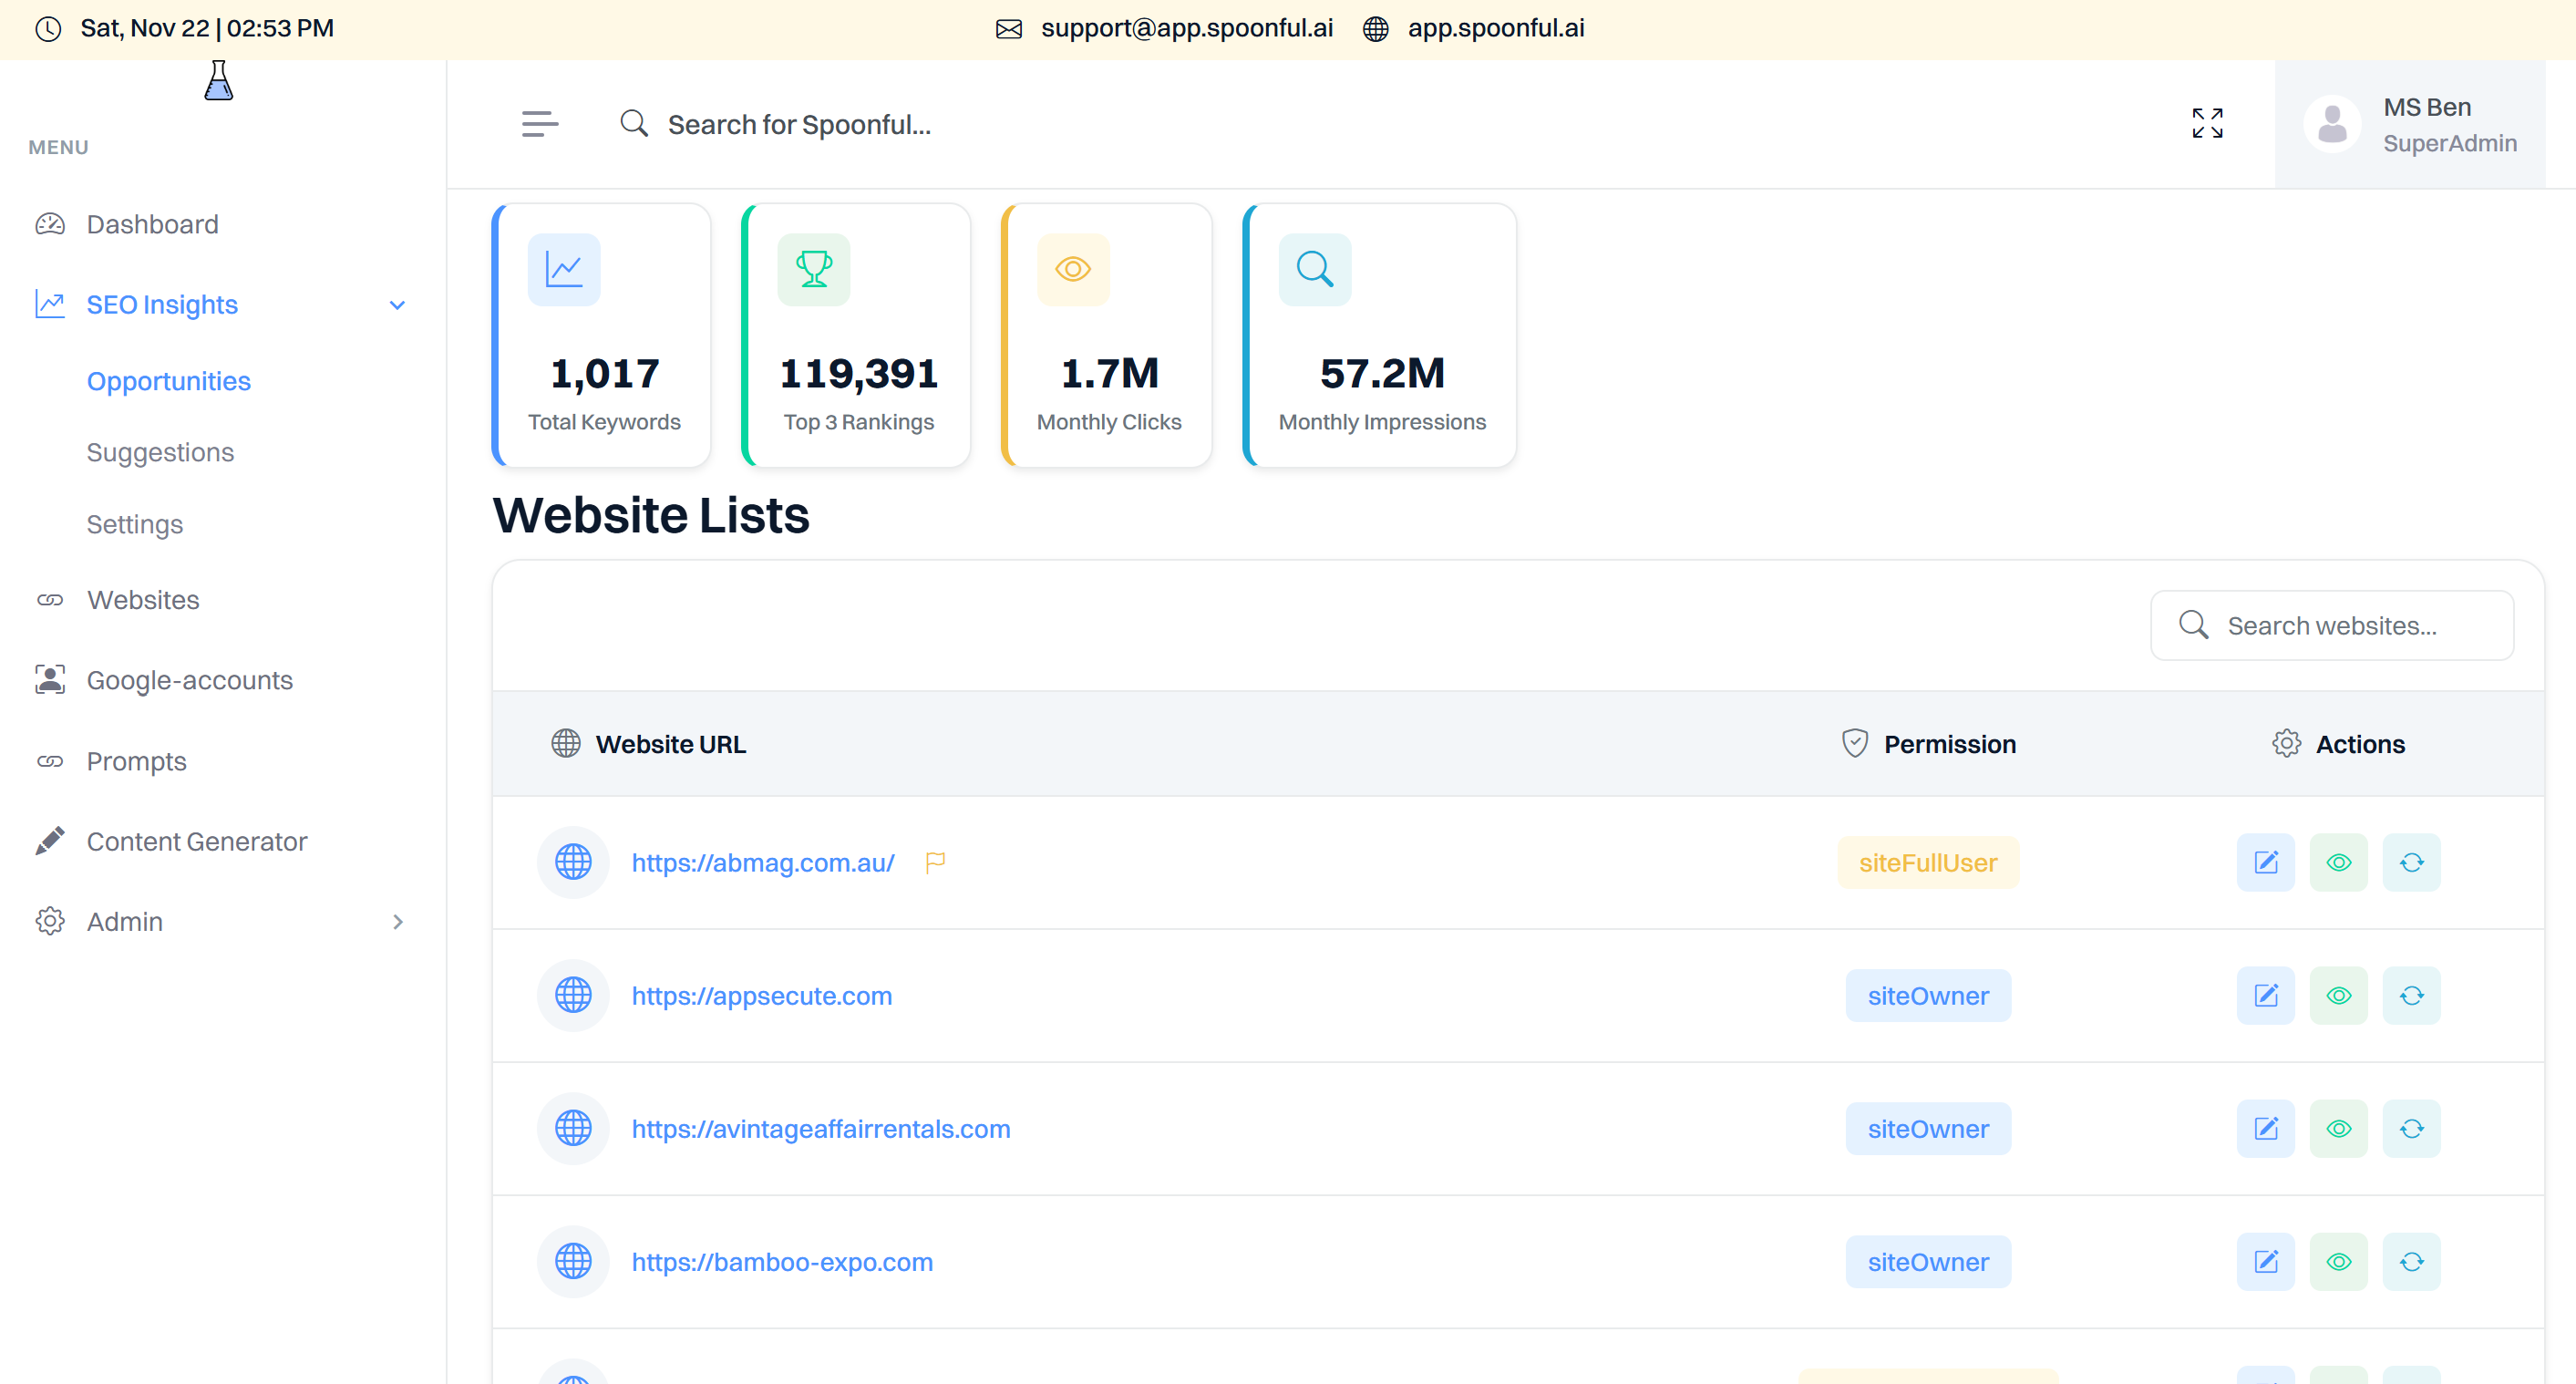
Task: Click the siteFullUser permission badge
Action: pyautogui.click(x=1928, y=862)
